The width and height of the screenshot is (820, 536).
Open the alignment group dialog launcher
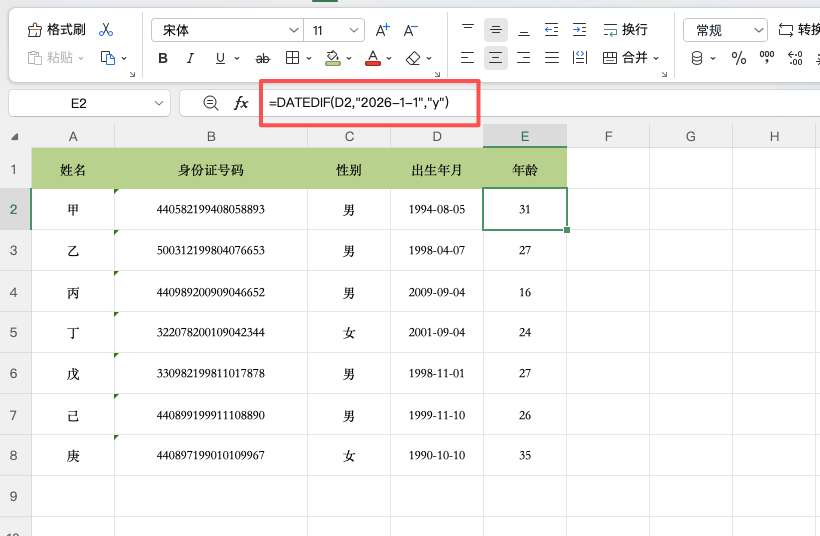click(x=664, y=74)
